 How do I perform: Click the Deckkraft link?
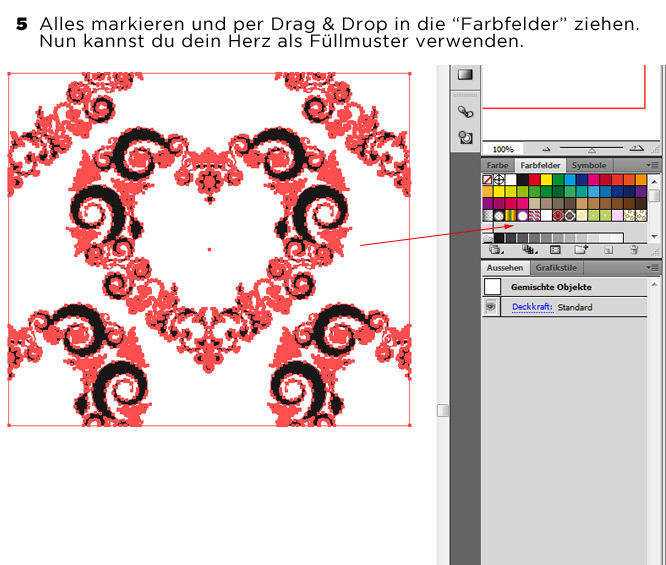click(532, 308)
